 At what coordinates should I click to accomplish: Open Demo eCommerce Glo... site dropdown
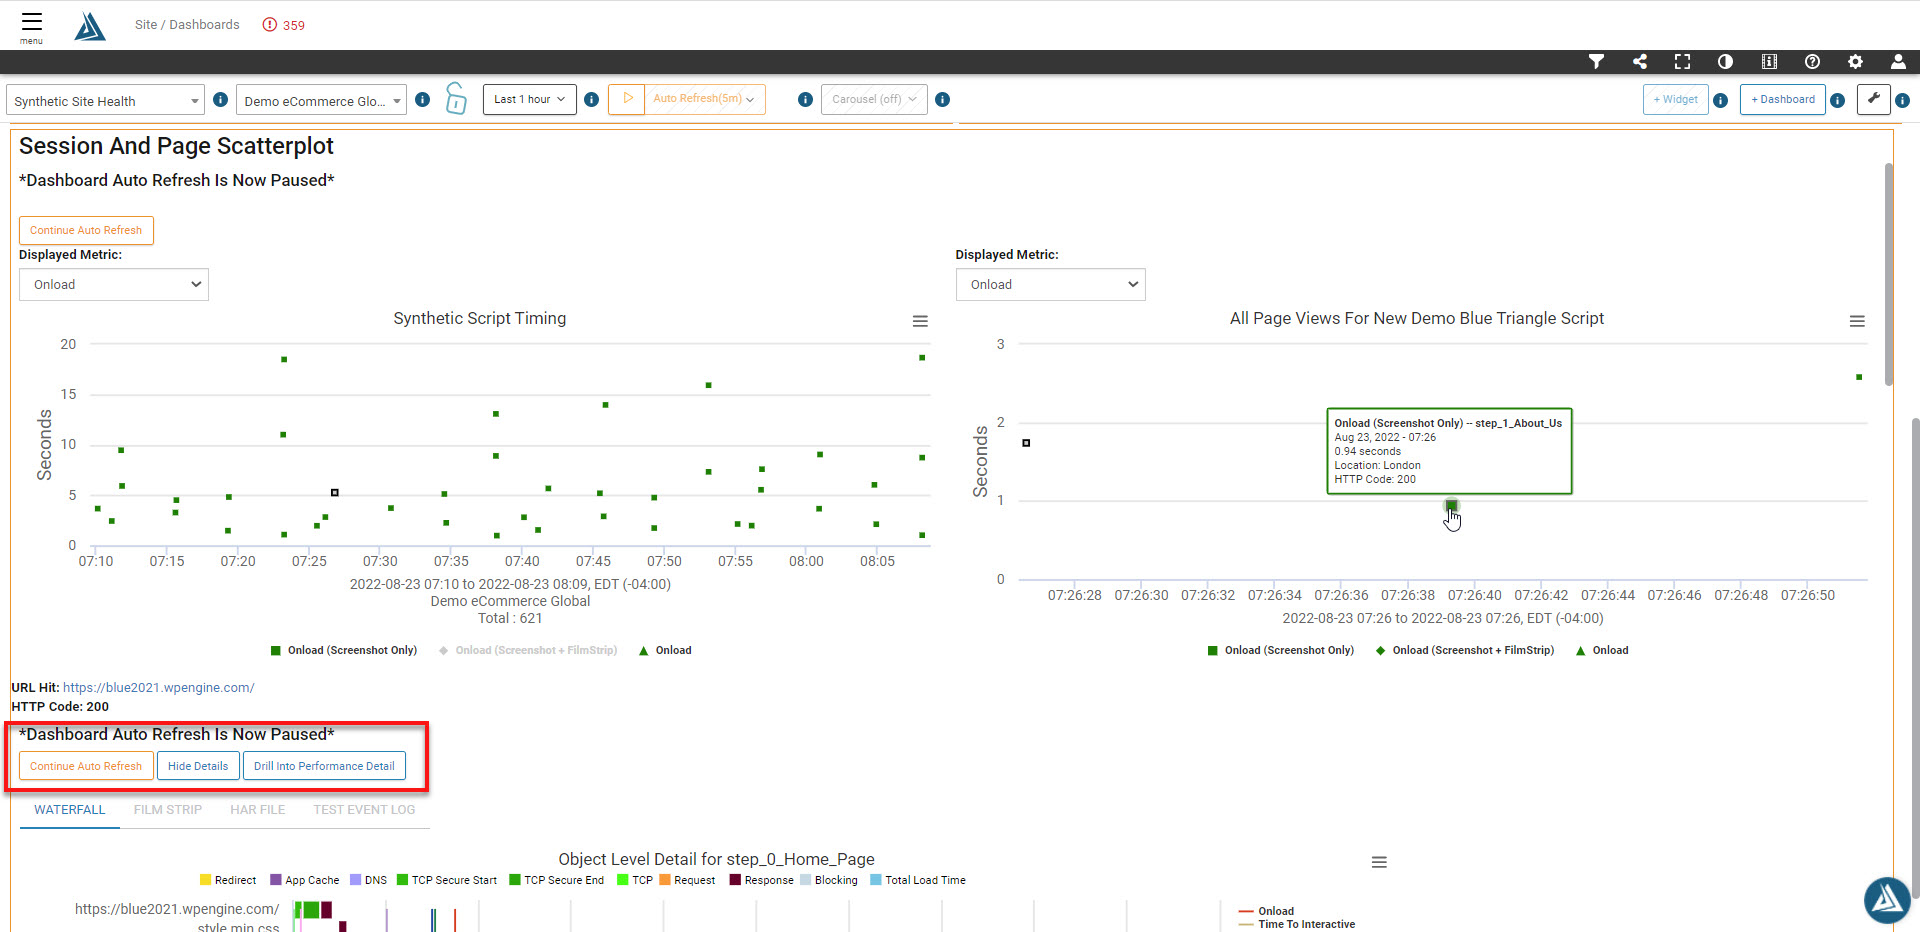pos(321,100)
